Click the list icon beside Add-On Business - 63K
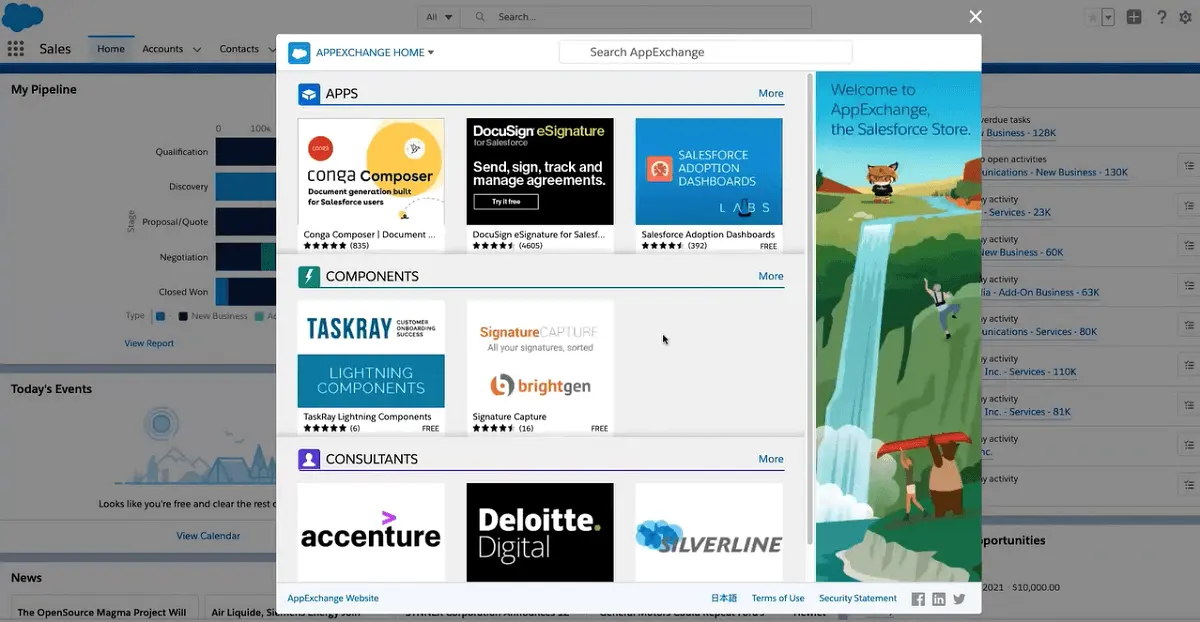This screenshot has height=622, width=1200. tap(1189, 286)
